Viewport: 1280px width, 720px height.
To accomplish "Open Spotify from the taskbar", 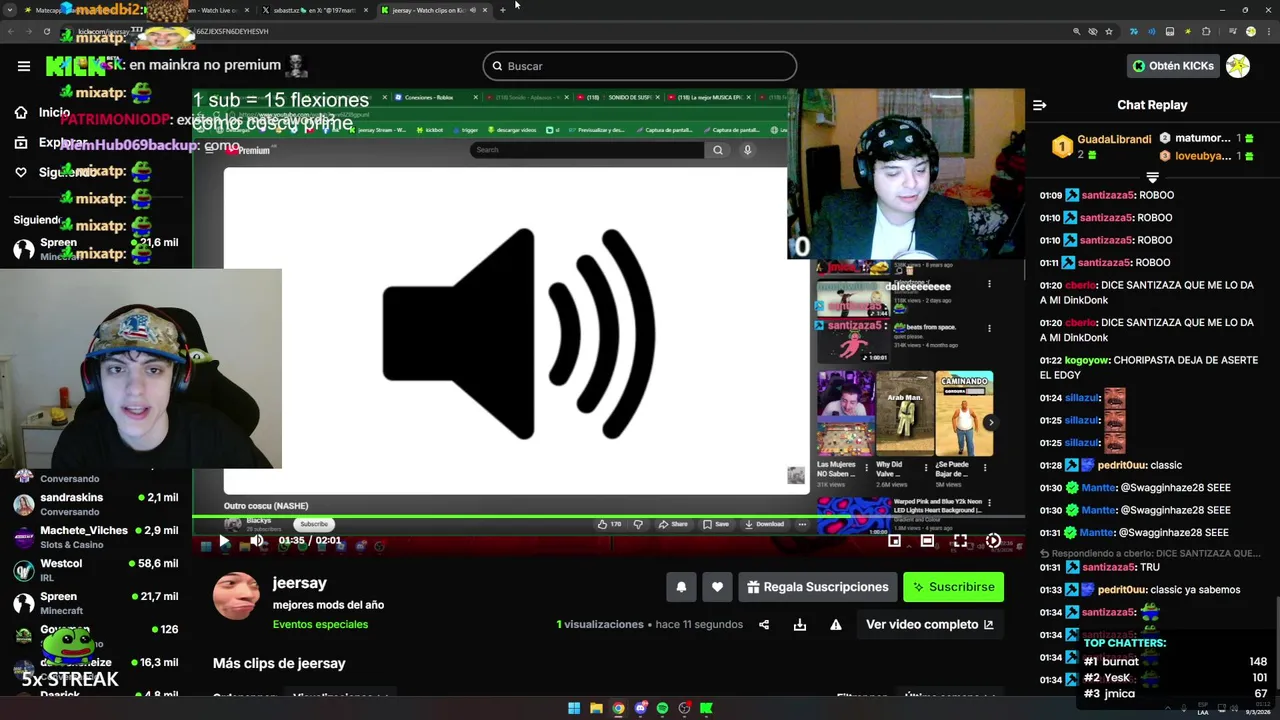I will click(662, 708).
